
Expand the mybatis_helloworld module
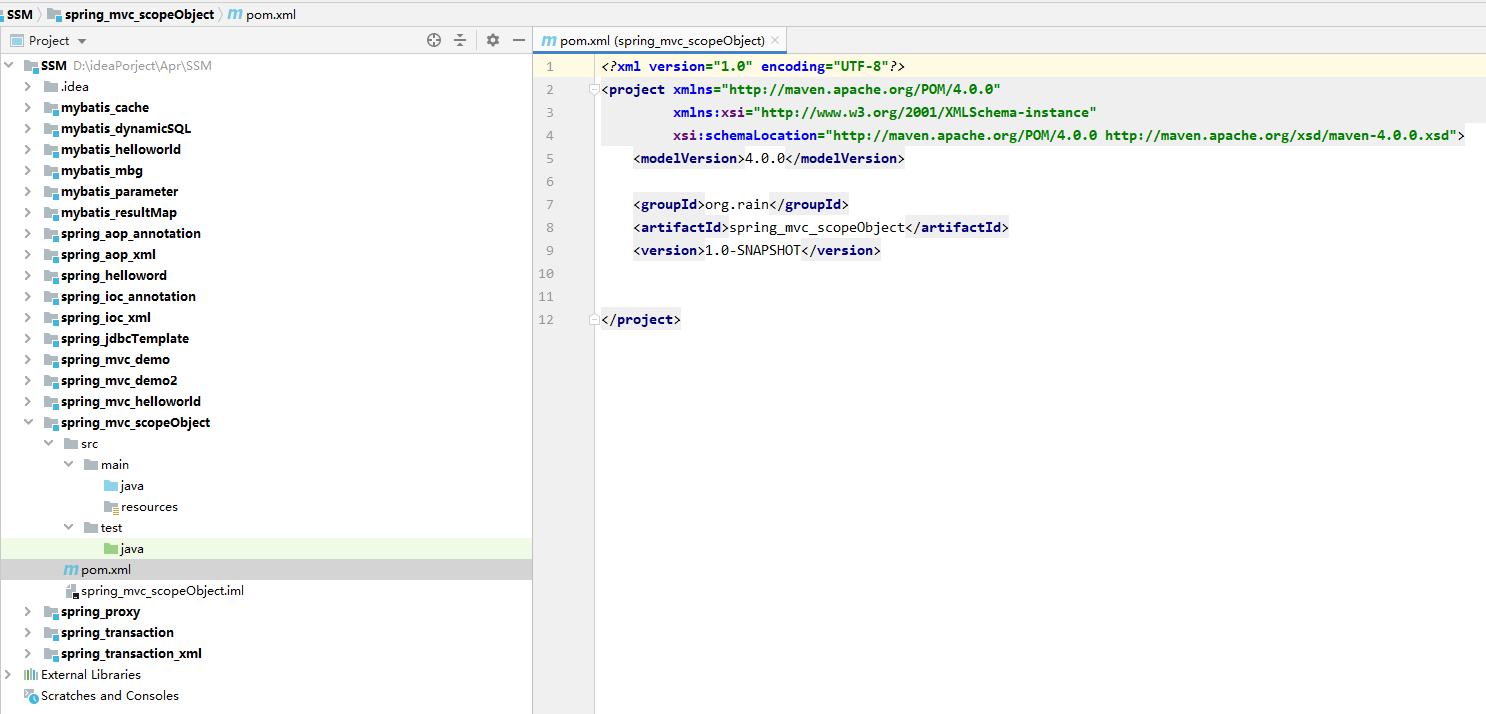29,150
